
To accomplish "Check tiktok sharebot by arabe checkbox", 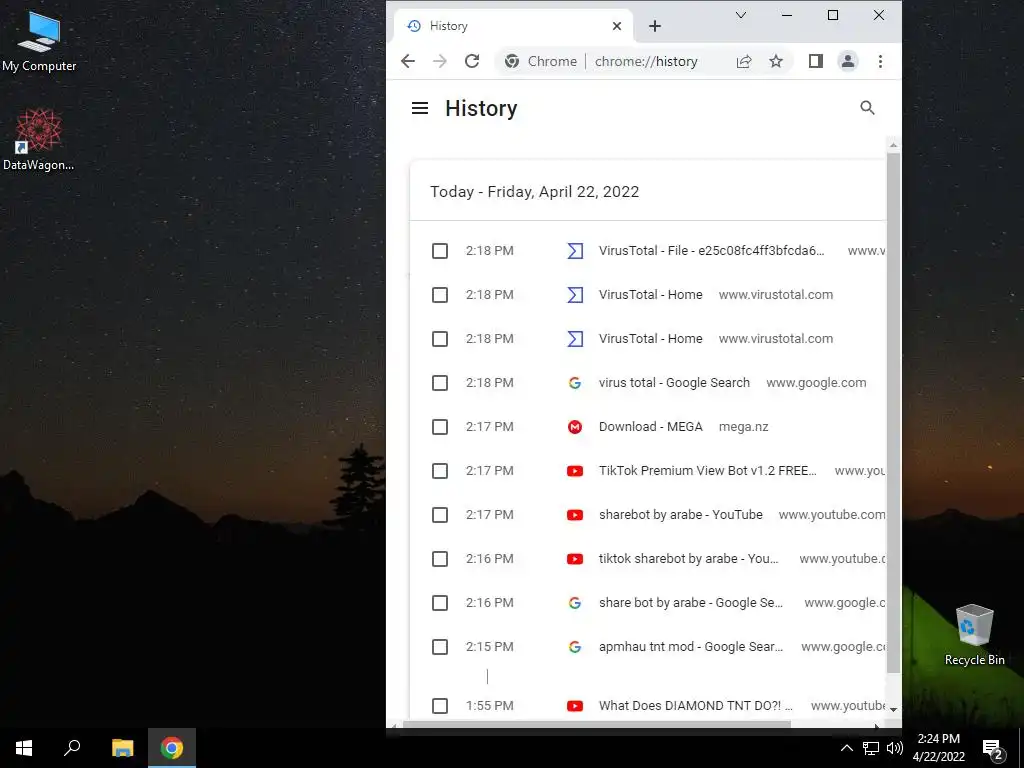I will [x=440, y=559].
